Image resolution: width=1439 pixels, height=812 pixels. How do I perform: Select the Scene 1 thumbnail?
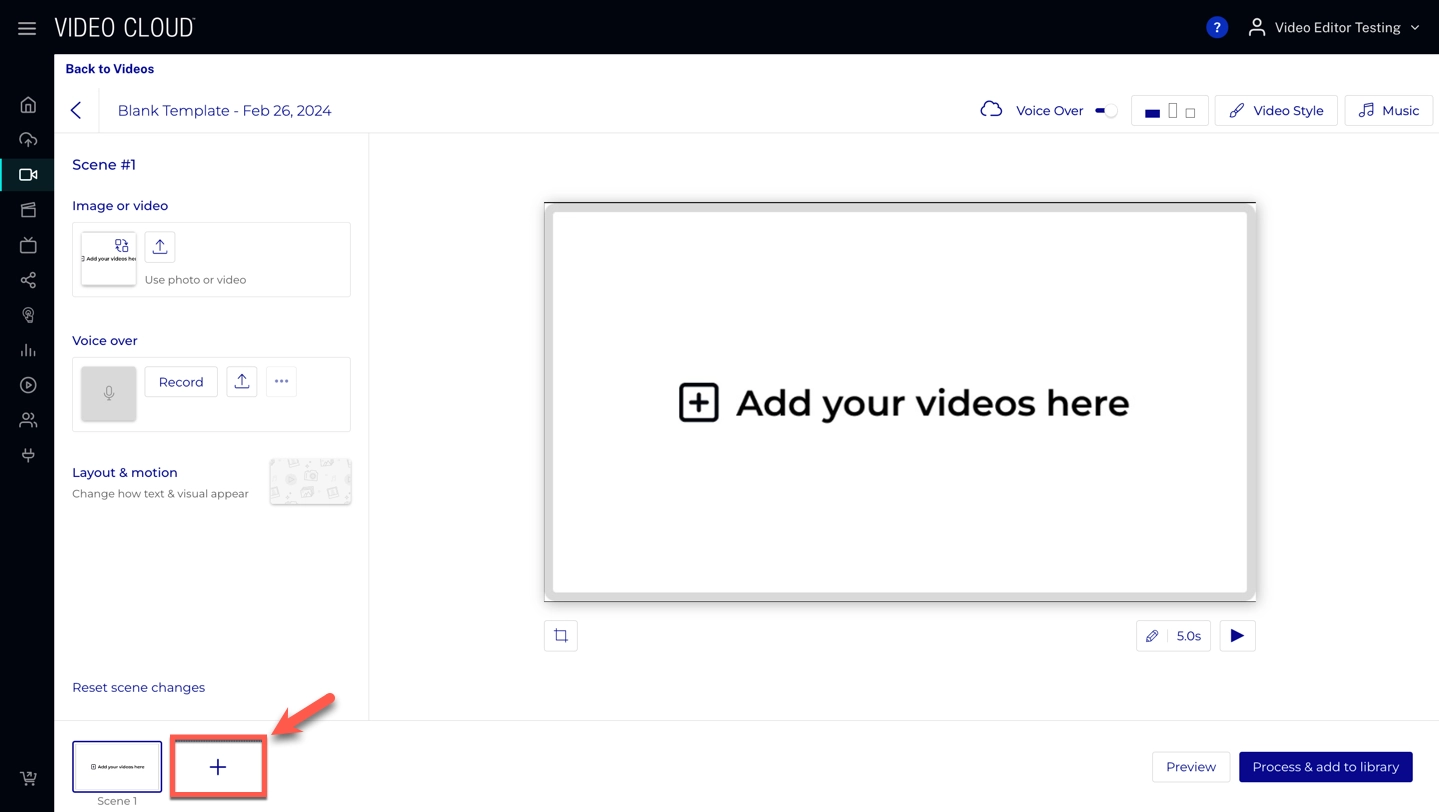117,766
